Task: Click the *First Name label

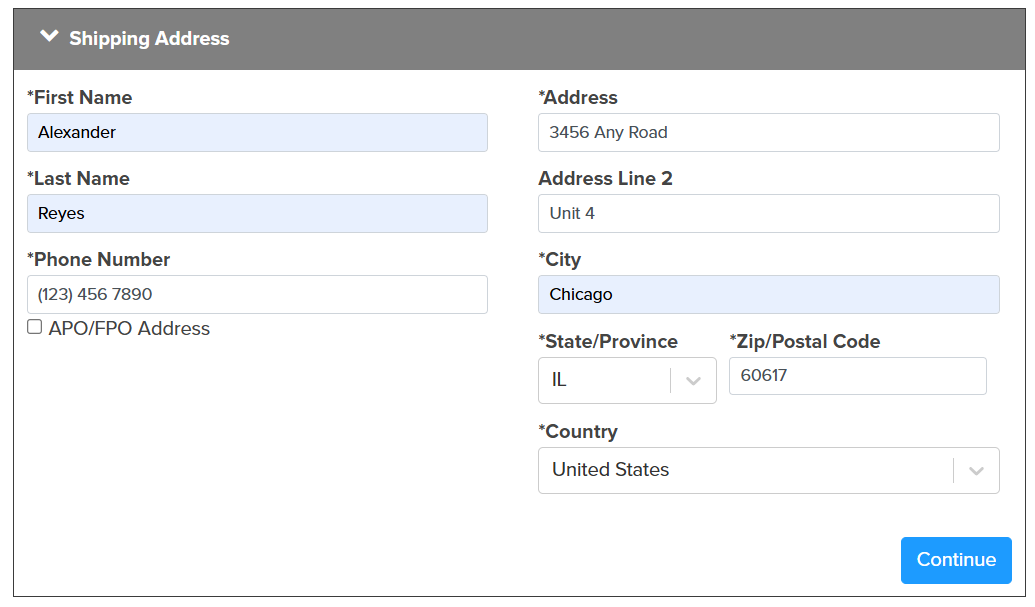Action: tap(79, 98)
